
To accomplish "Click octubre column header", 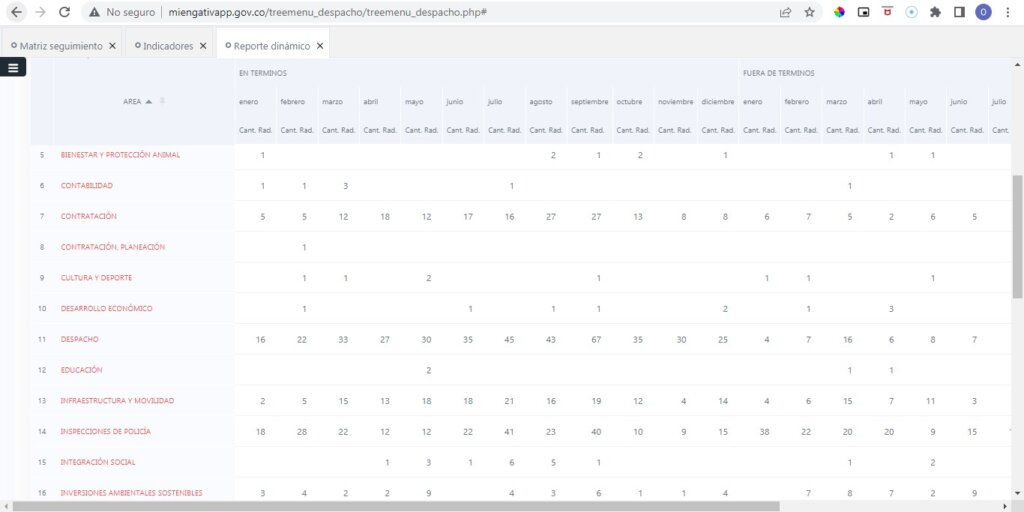I will (628, 102).
